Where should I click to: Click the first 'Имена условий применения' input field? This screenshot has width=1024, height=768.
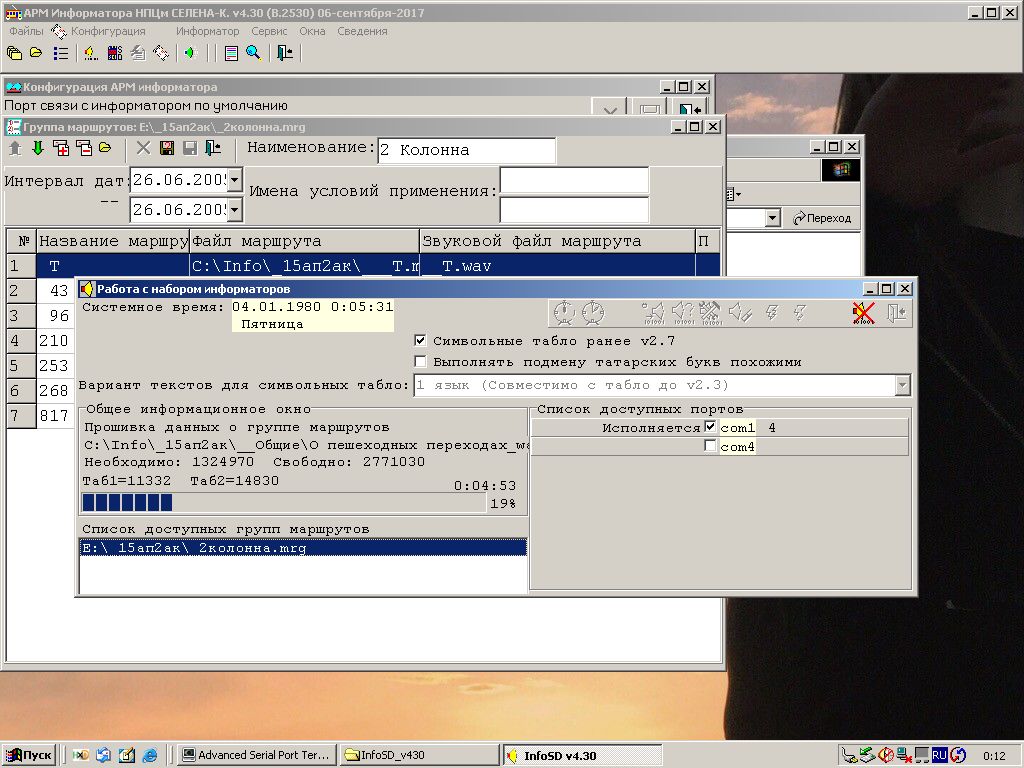tap(574, 180)
